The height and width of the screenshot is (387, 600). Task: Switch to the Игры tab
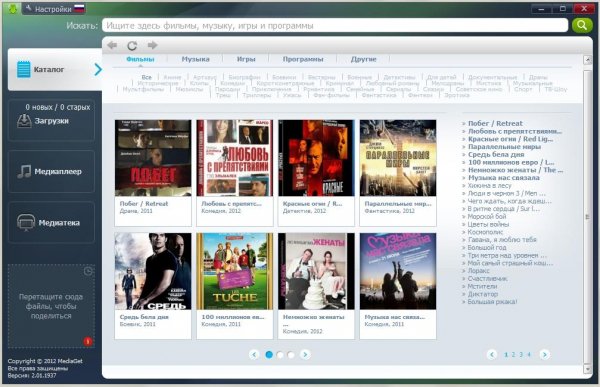click(246, 59)
